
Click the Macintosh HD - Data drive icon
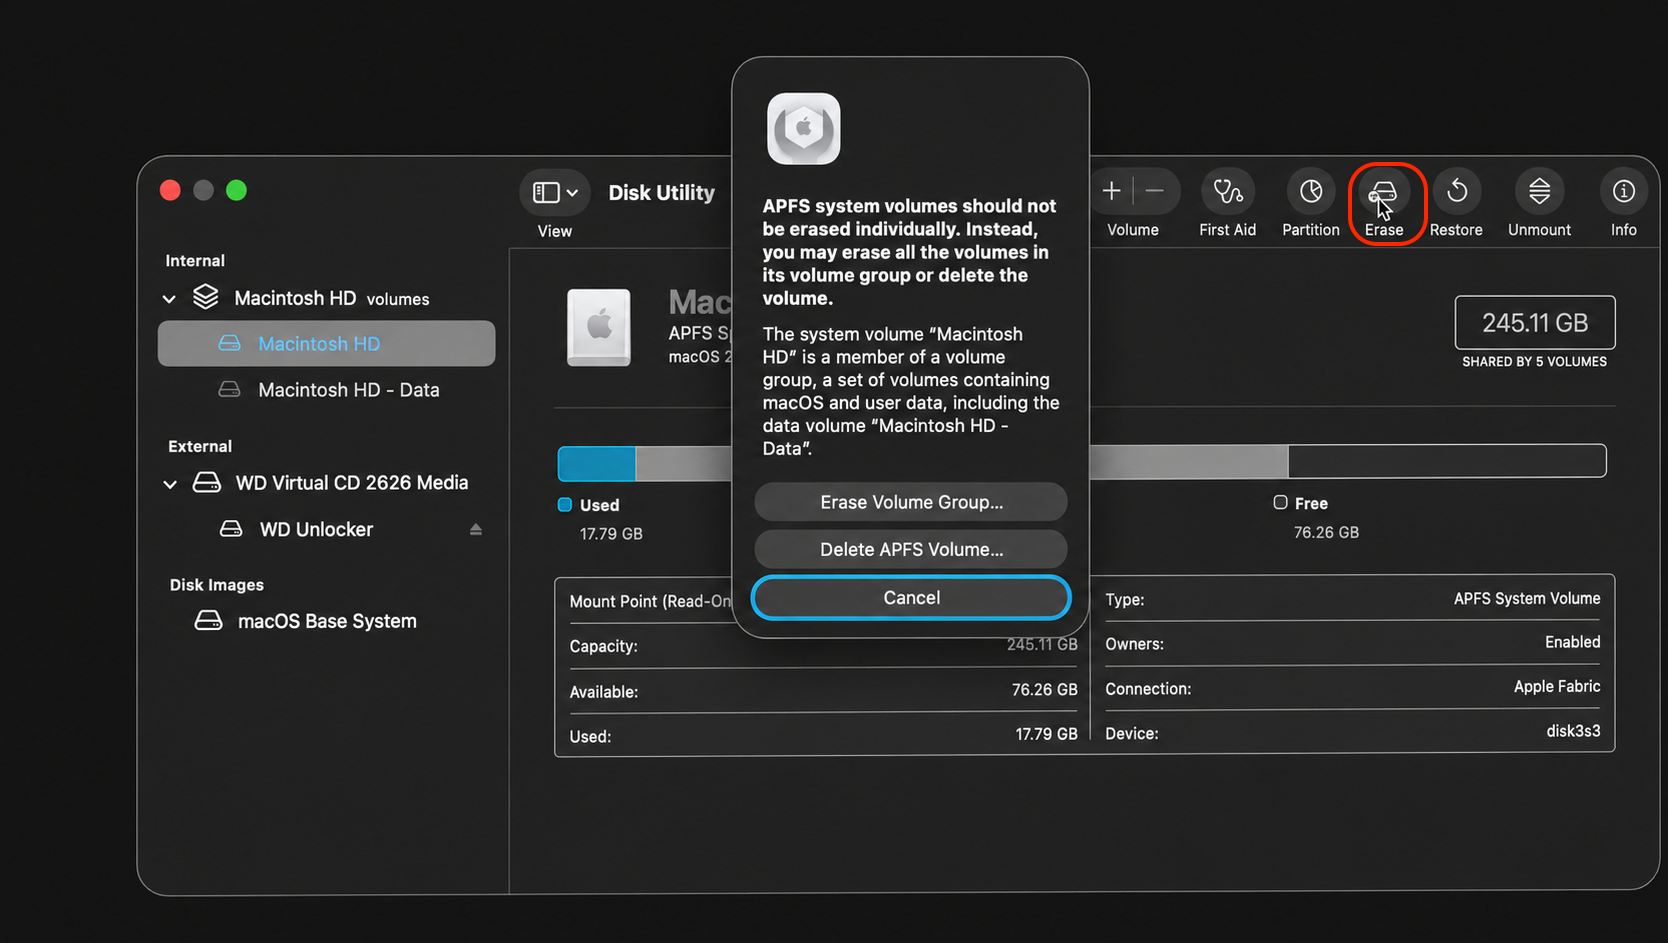pos(230,389)
